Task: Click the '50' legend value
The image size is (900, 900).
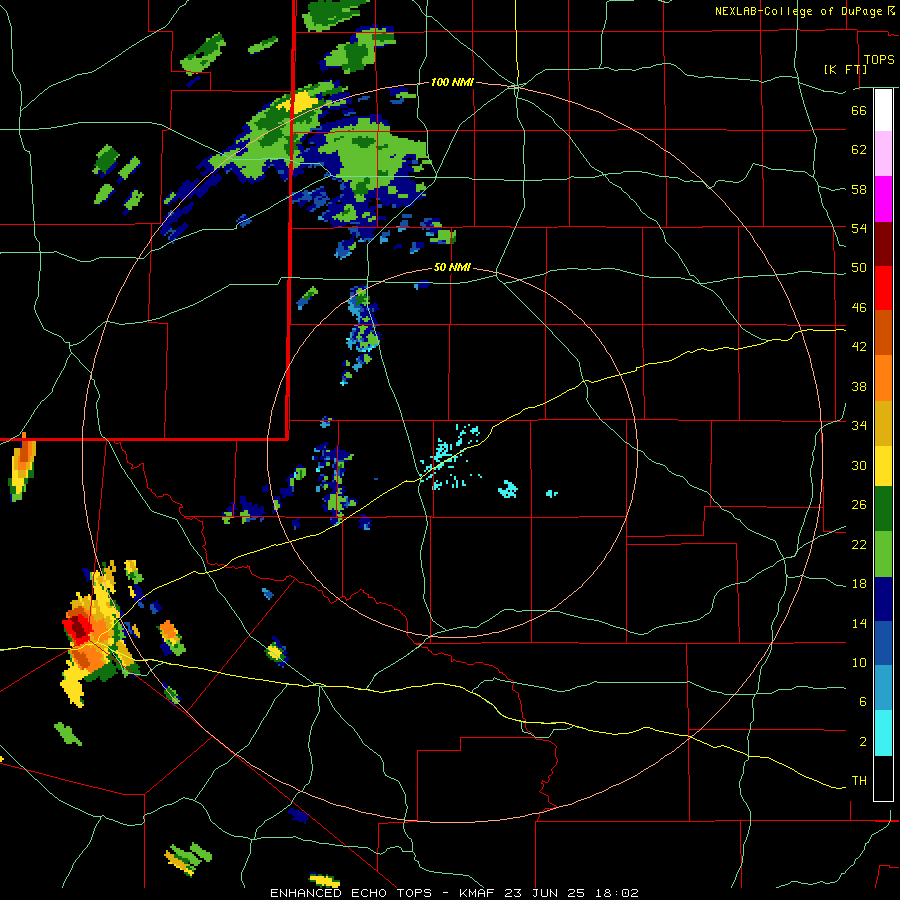Action: 859,268
